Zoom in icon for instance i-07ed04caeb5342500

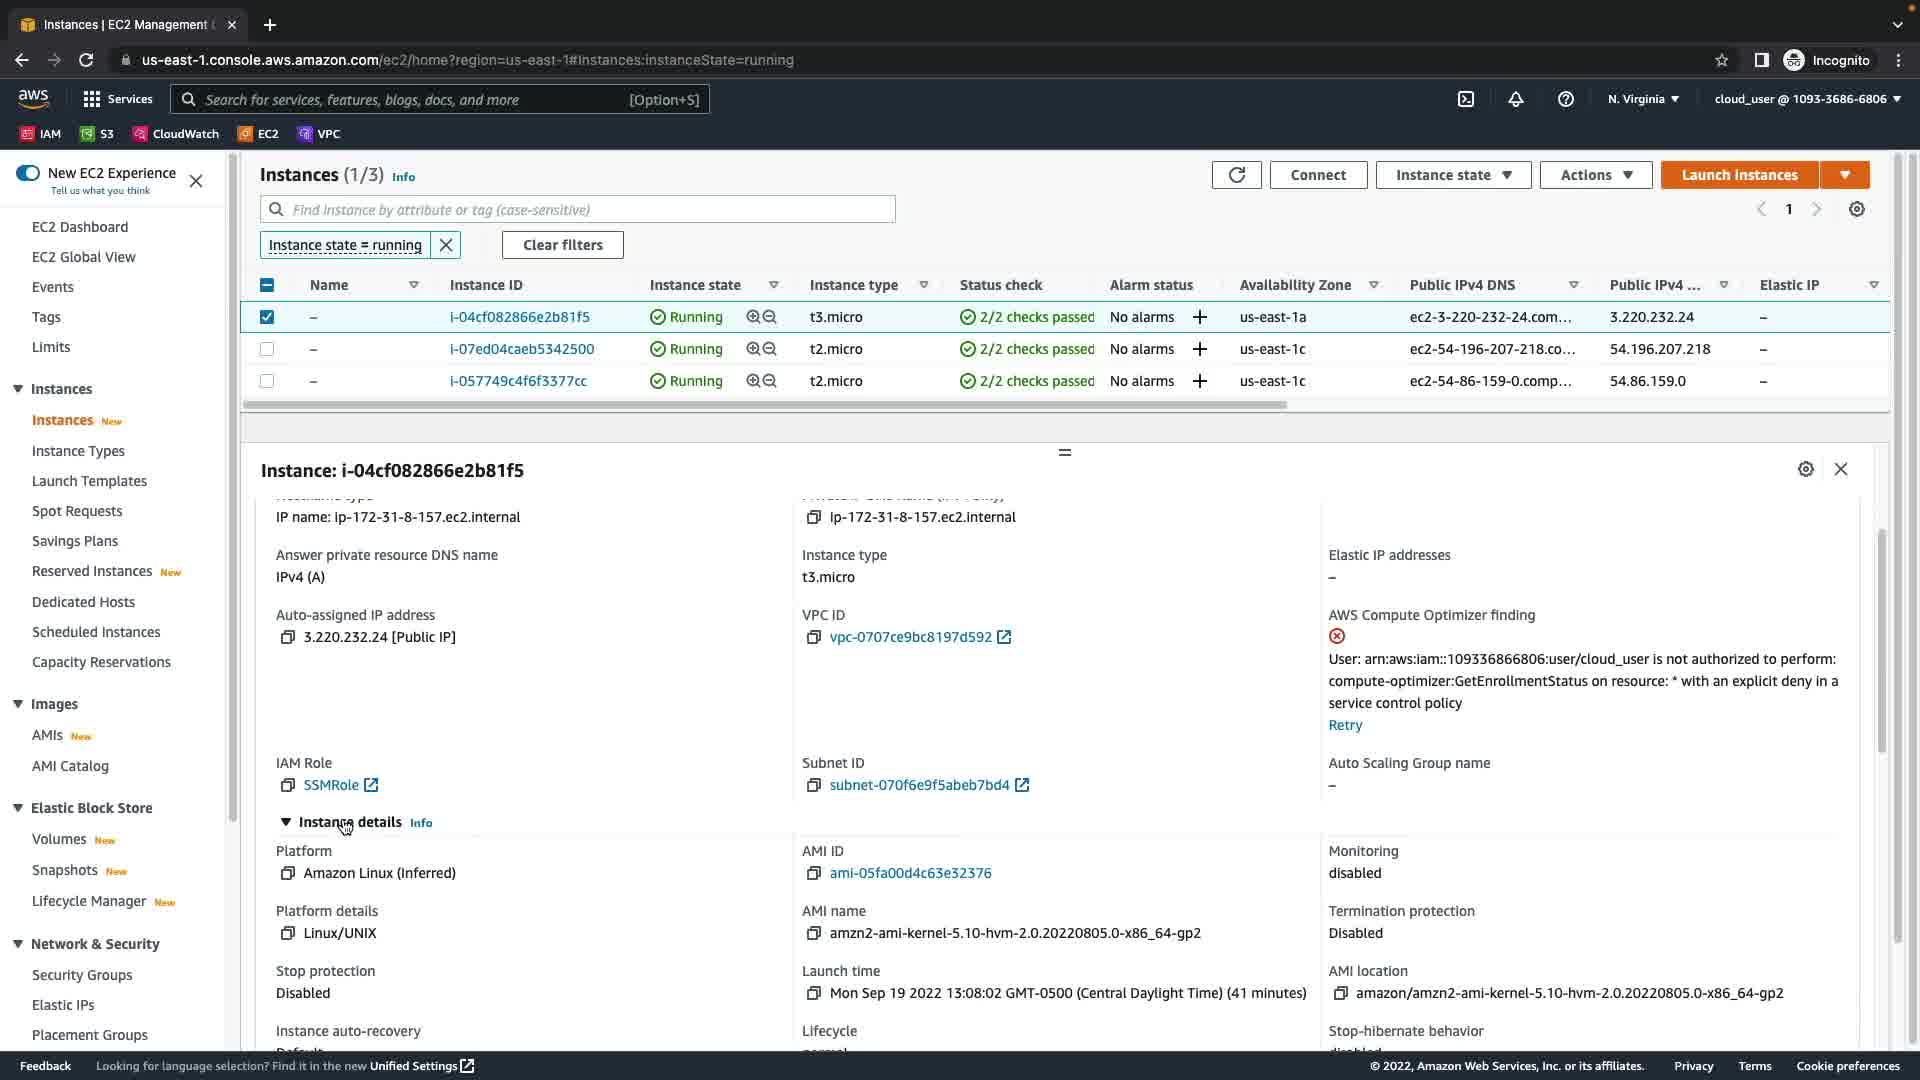point(753,349)
